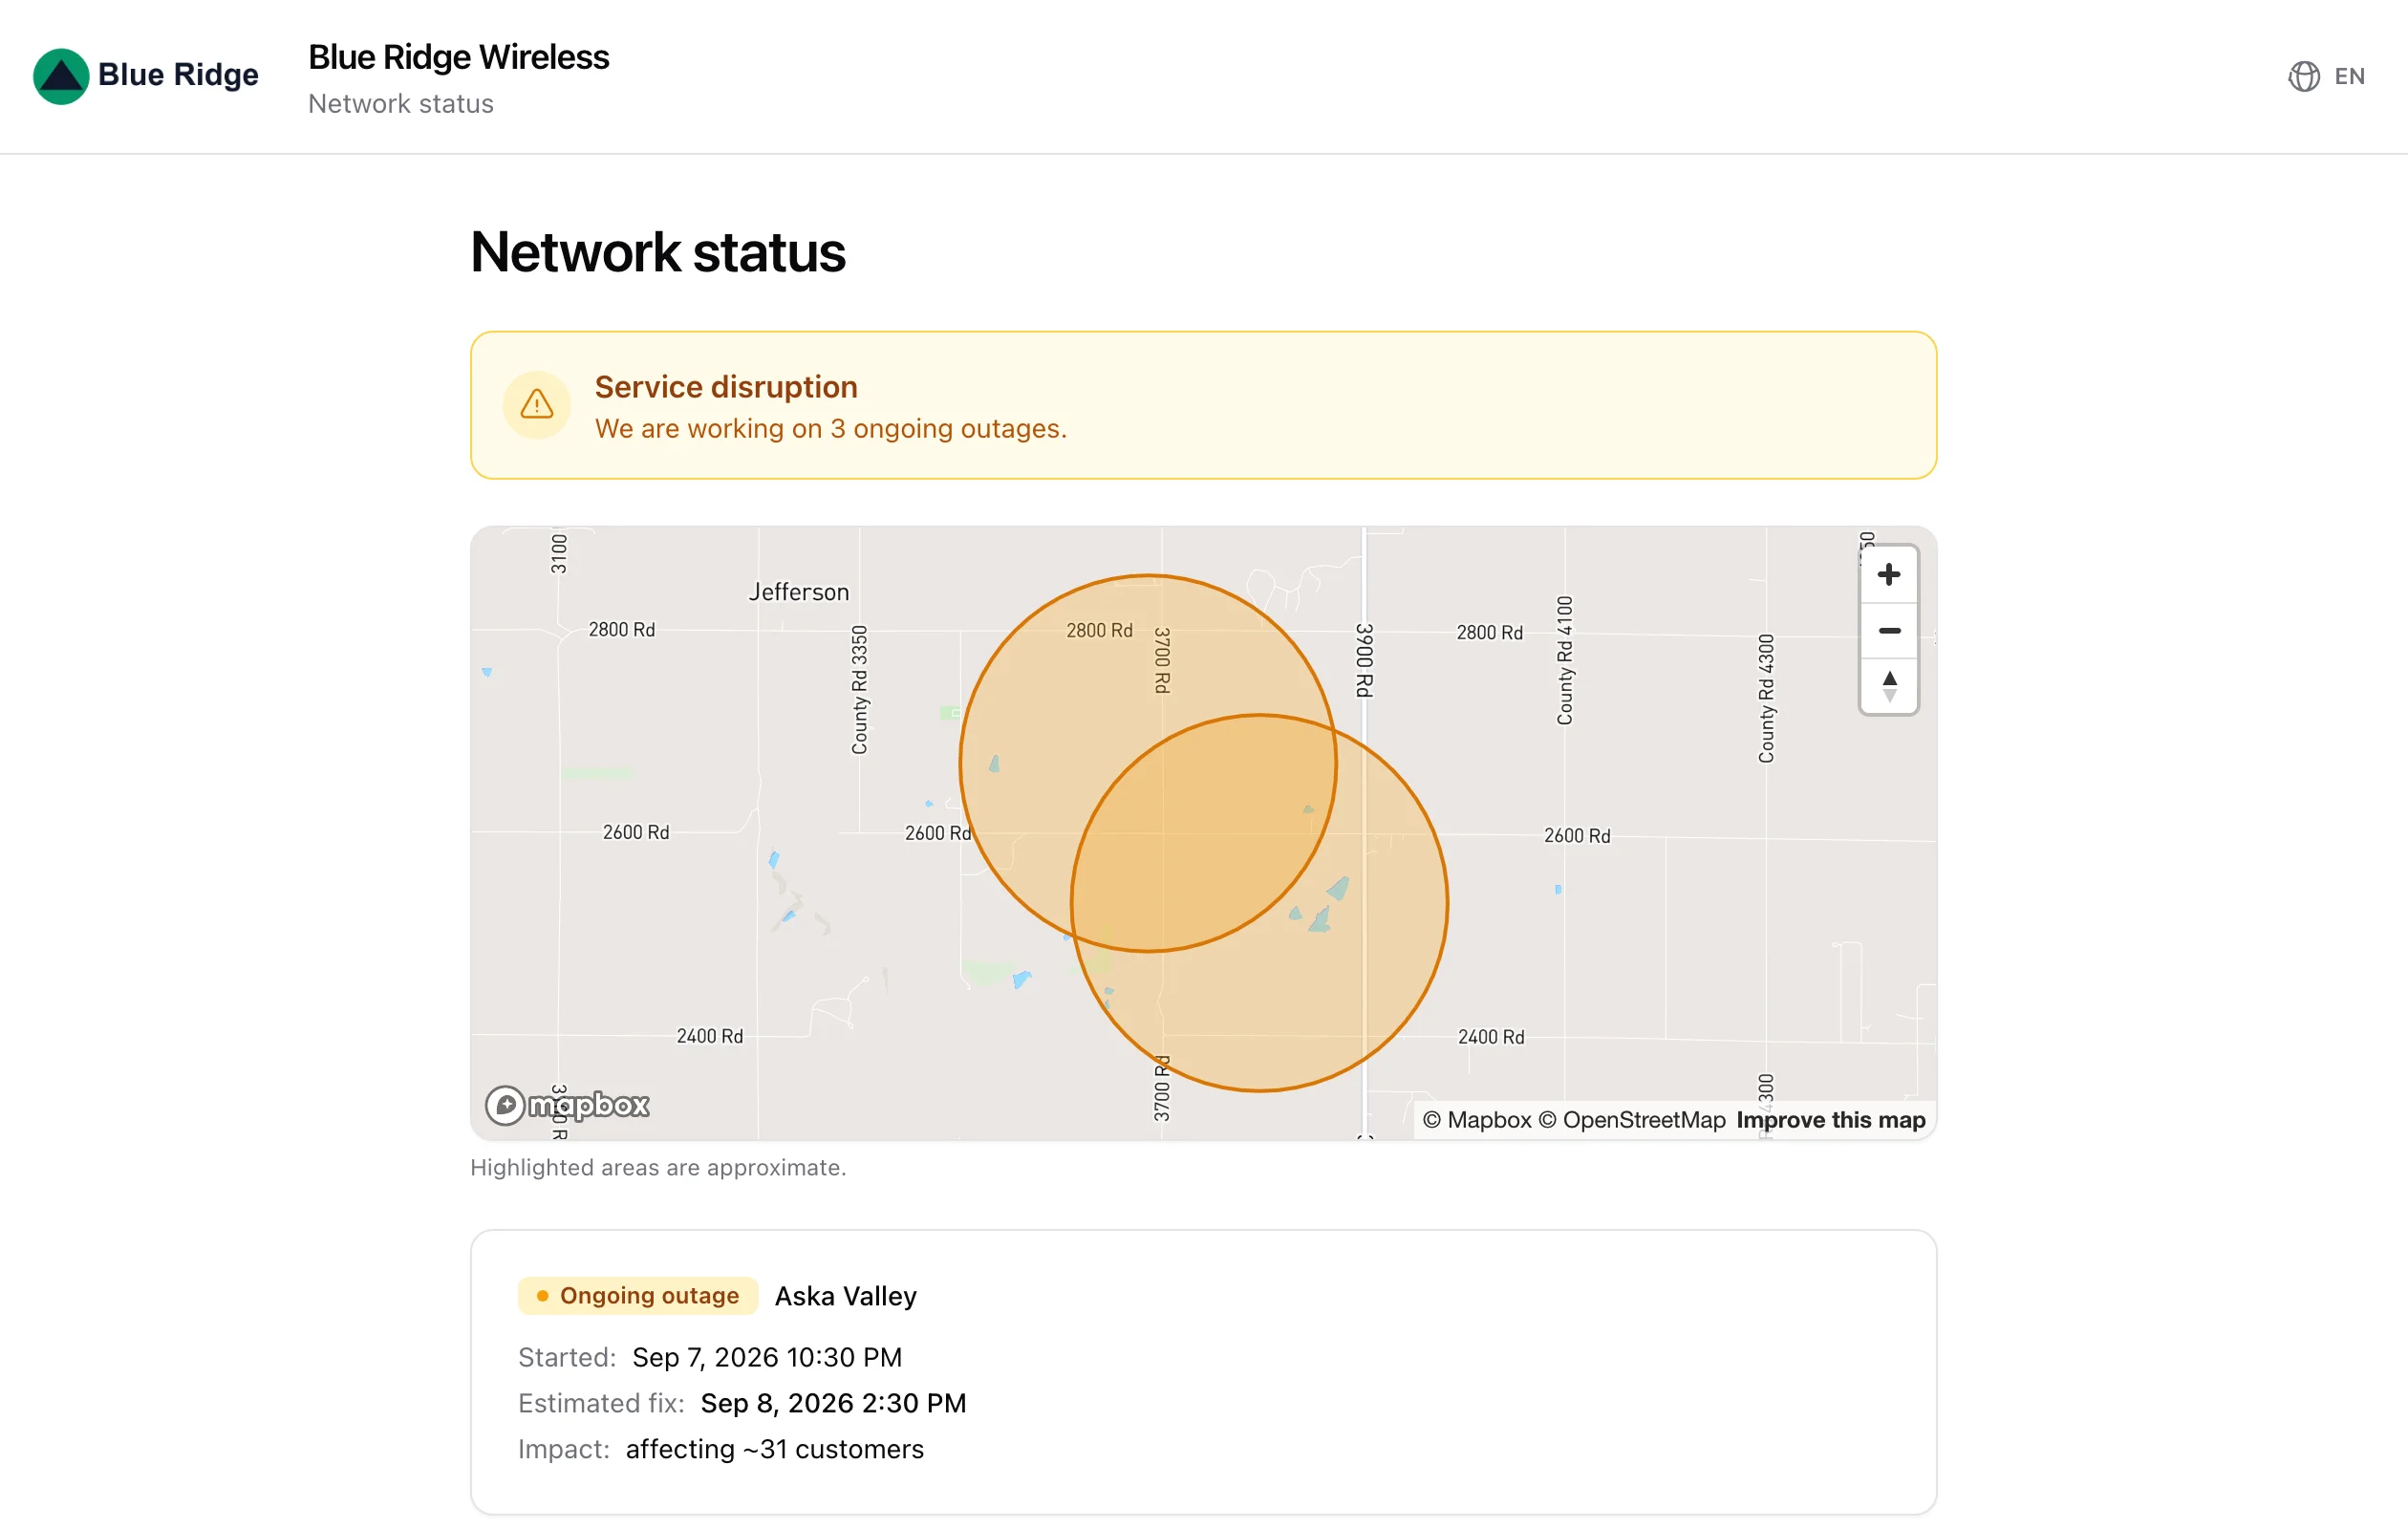
Task: Open the © Mapbox attribution link
Action: [1476, 1120]
